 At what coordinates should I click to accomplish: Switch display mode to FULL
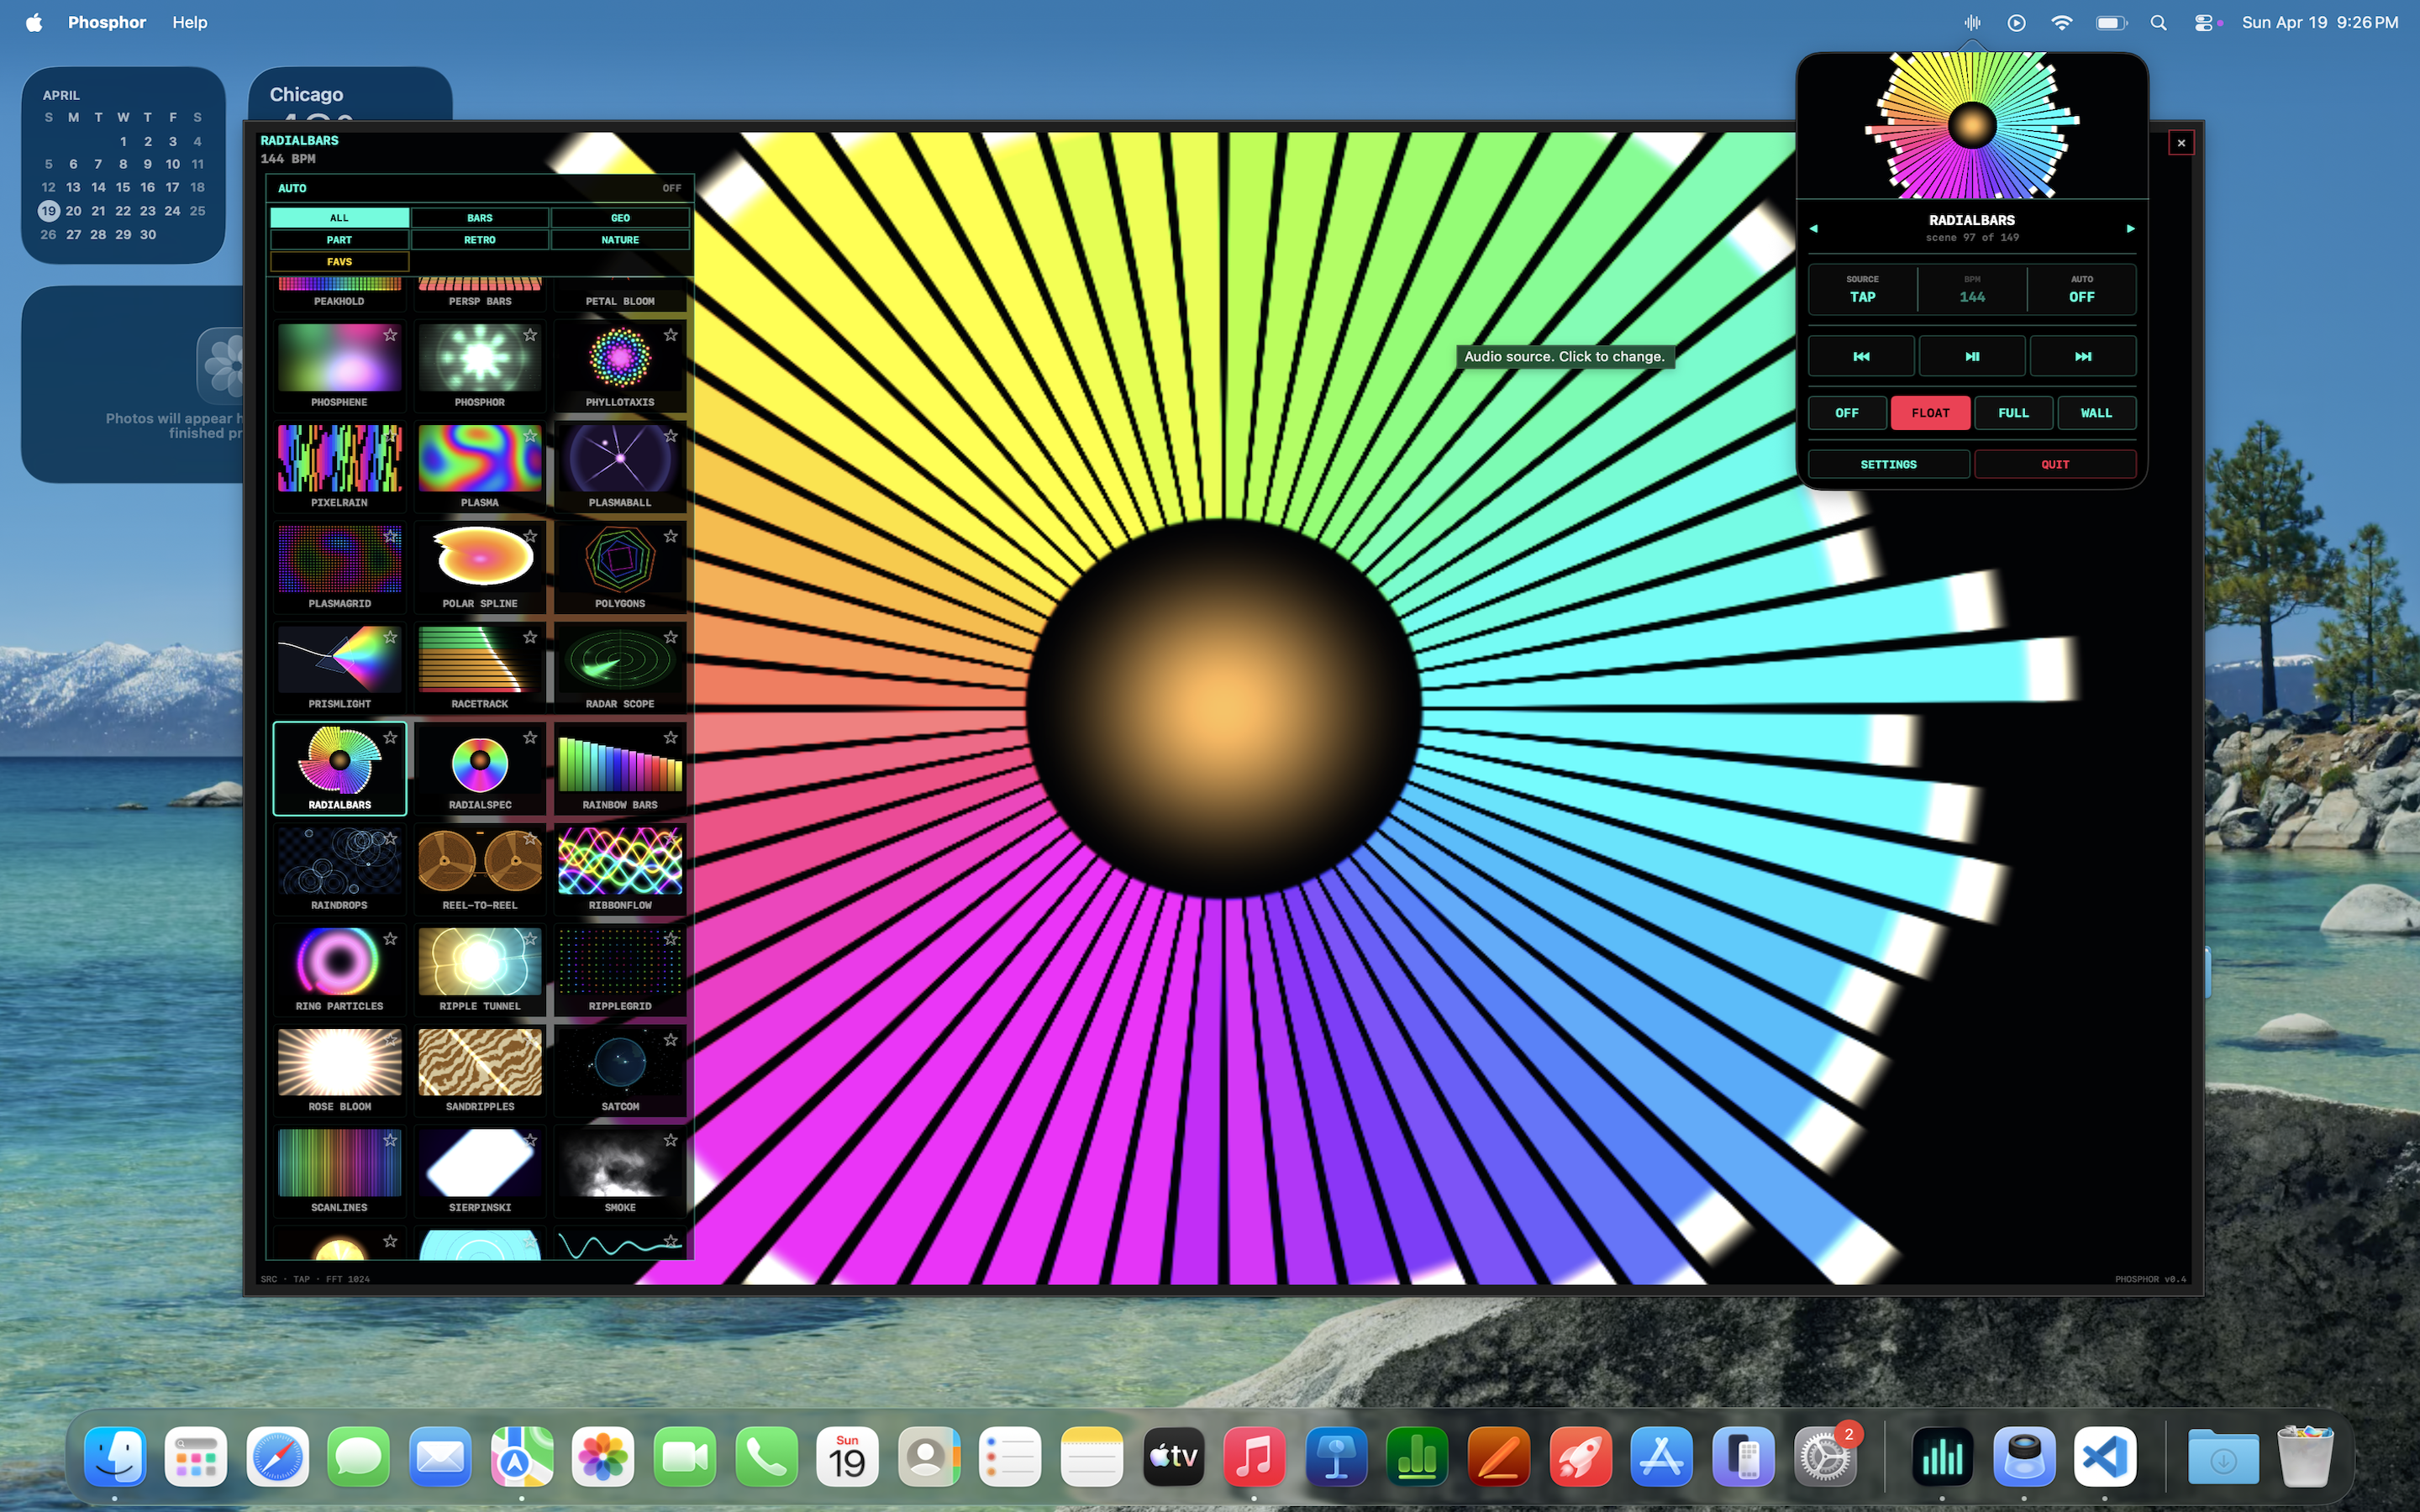coord(2013,413)
